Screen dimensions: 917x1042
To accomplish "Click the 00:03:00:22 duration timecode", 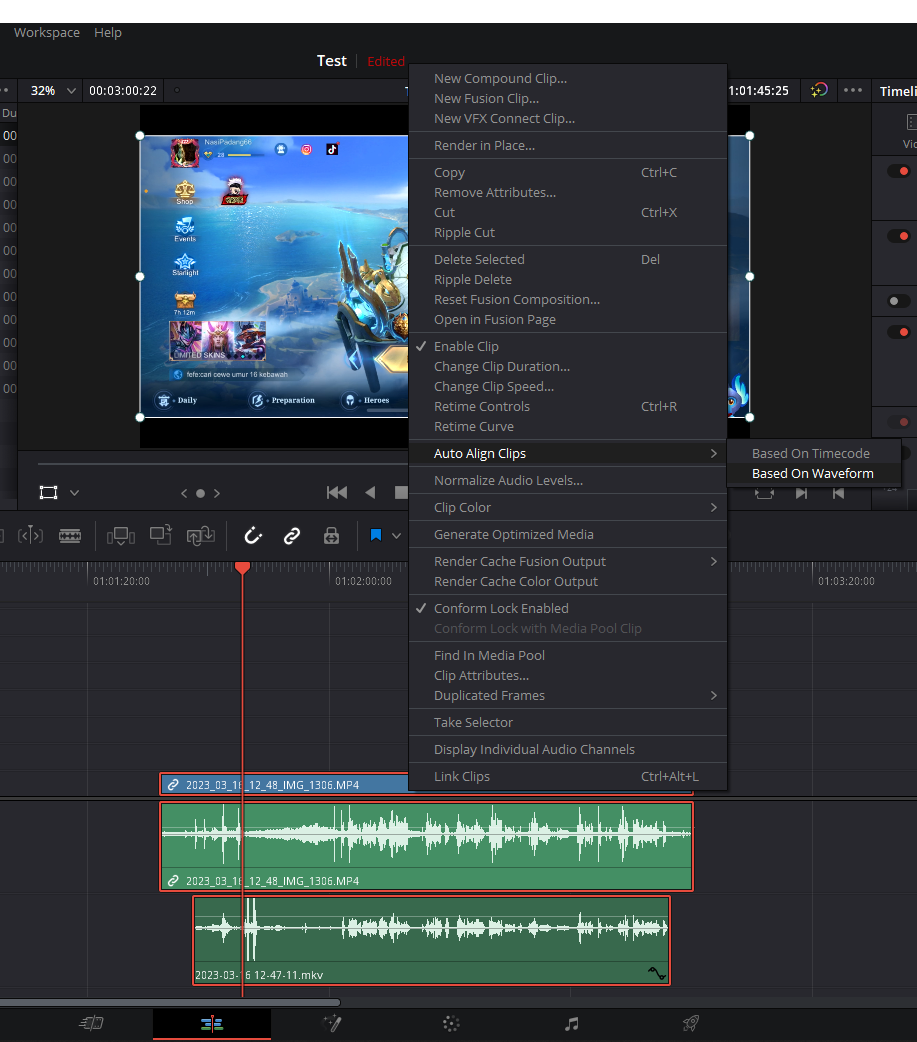I will (123, 90).
